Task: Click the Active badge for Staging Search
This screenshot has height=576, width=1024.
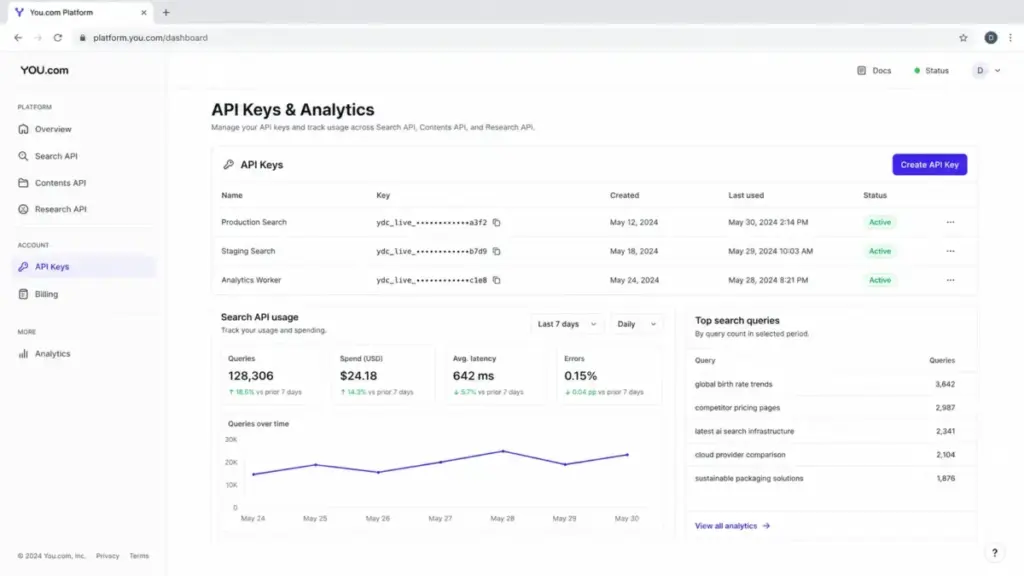Action: [880, 251]
